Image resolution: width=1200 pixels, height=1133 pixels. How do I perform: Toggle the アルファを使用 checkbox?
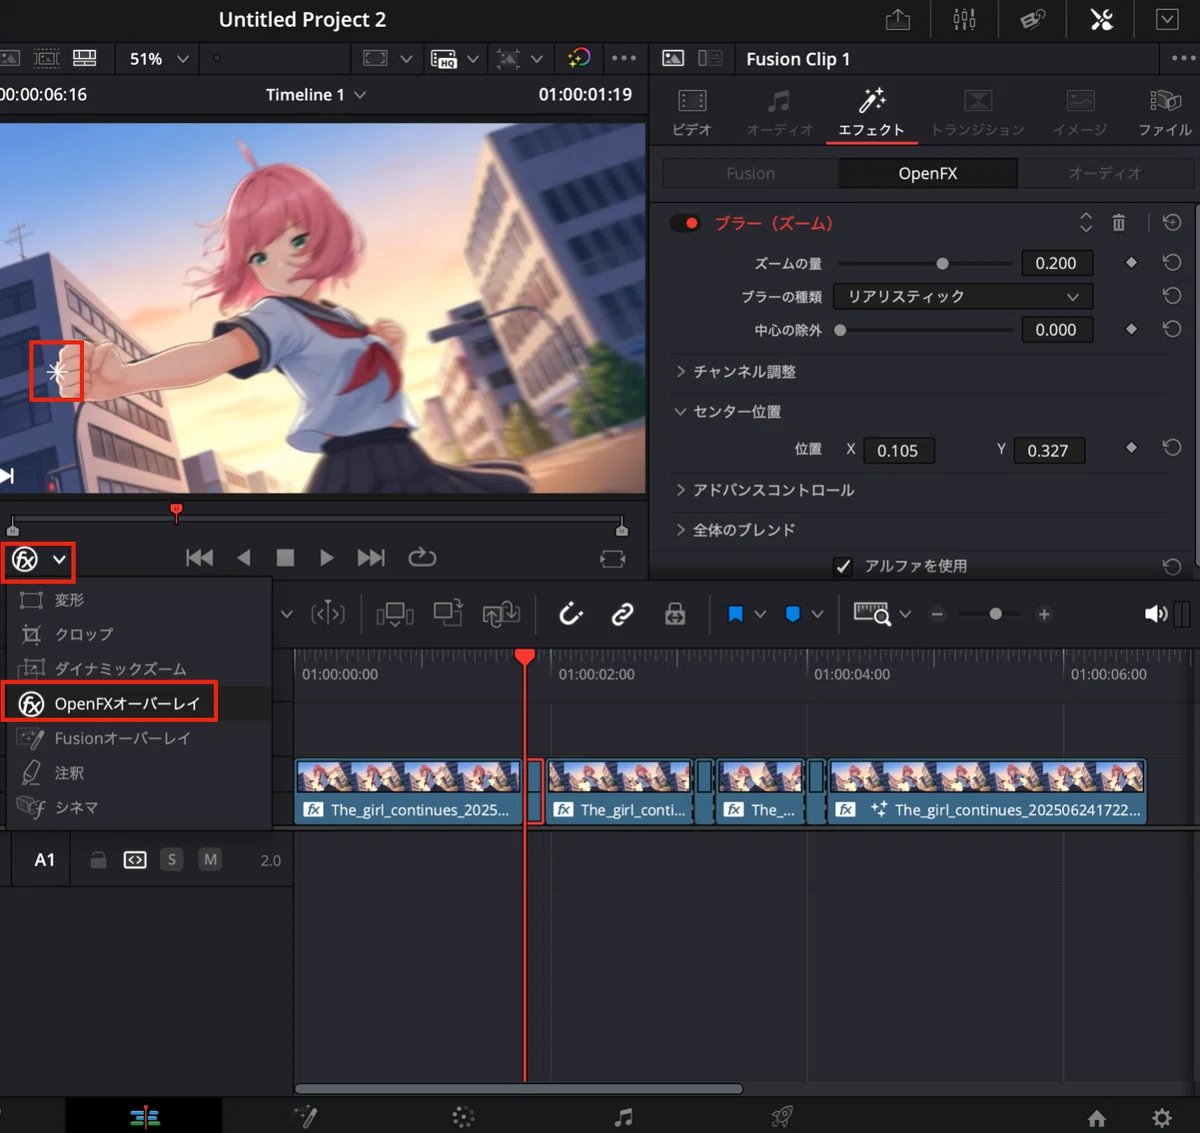click(843, 567)
